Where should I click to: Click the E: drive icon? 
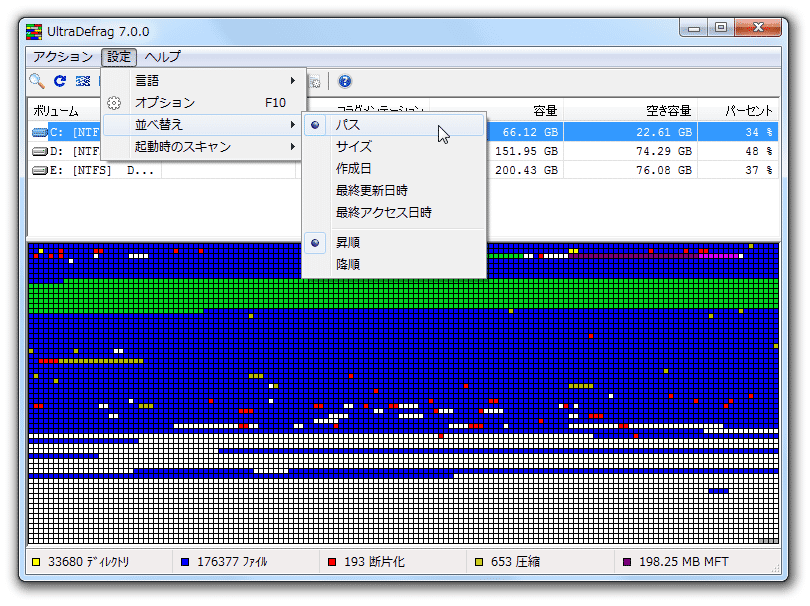[x=40, y=170]
